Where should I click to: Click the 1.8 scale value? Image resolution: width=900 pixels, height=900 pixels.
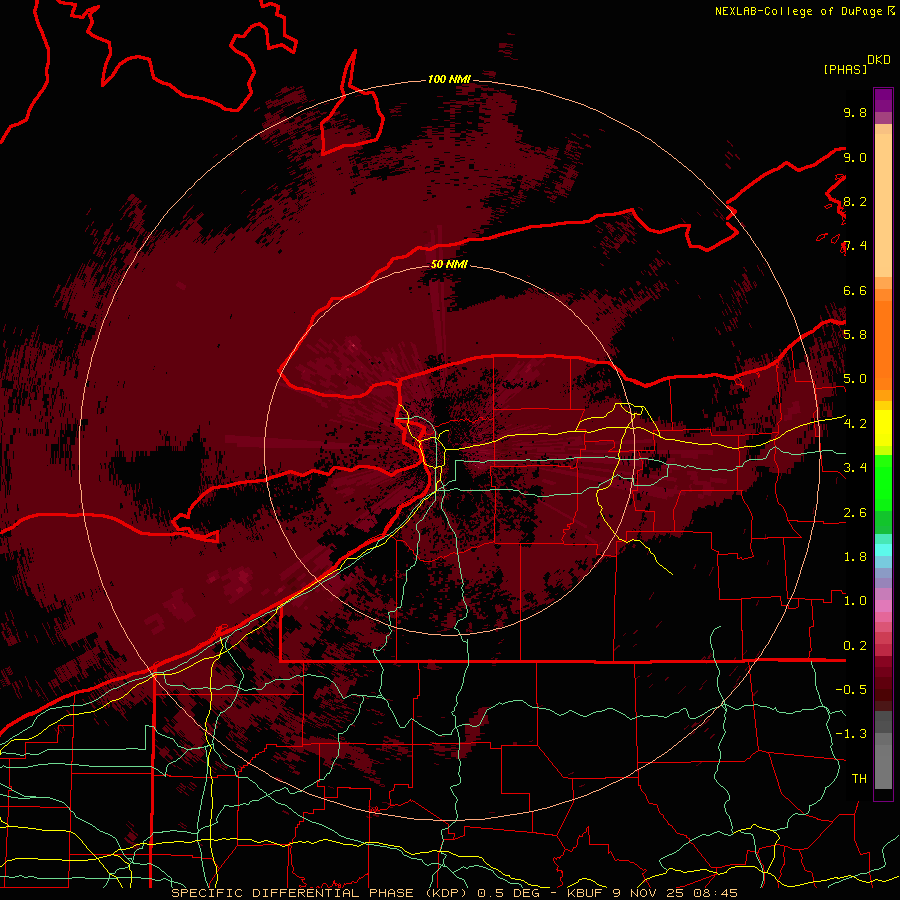coord(855,557)
